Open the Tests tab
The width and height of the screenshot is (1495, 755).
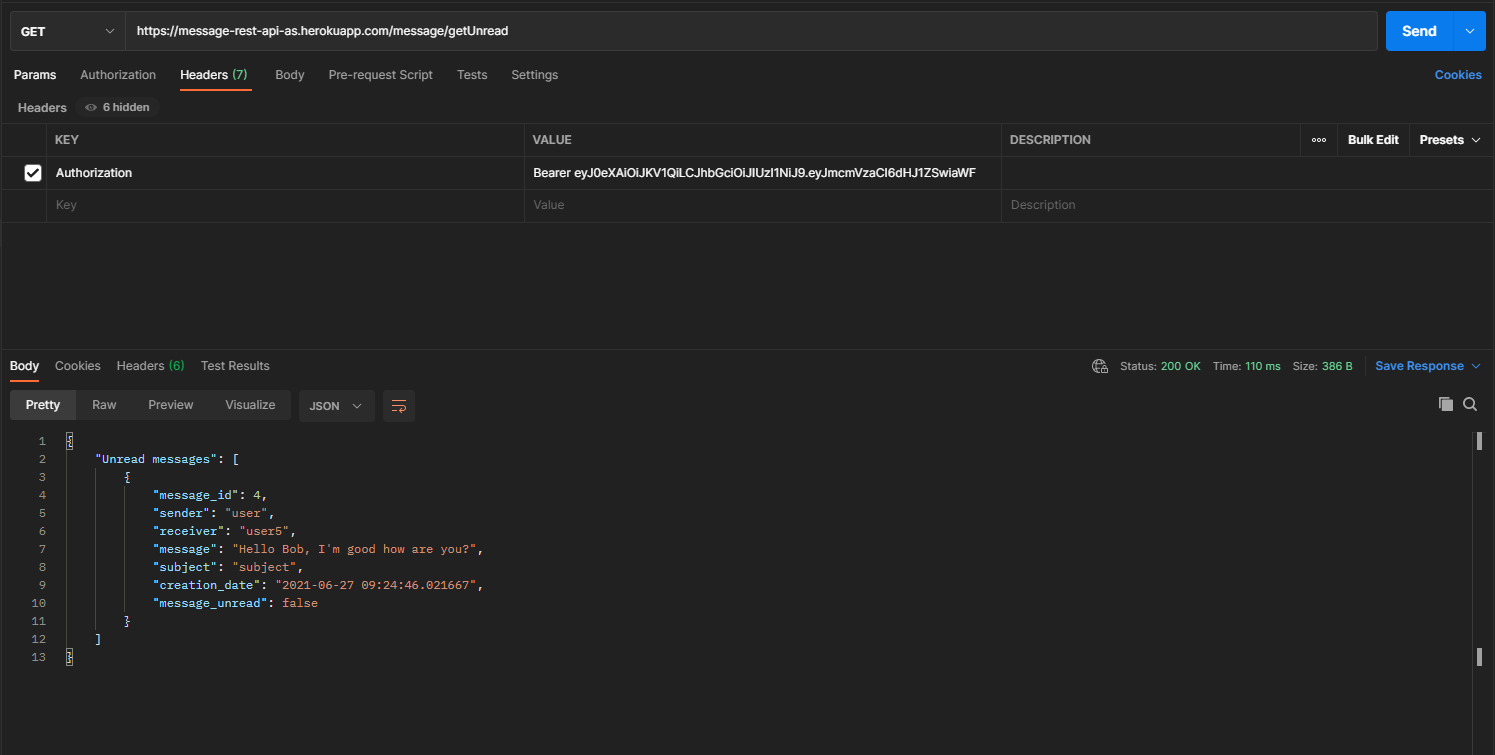(471, 74)
